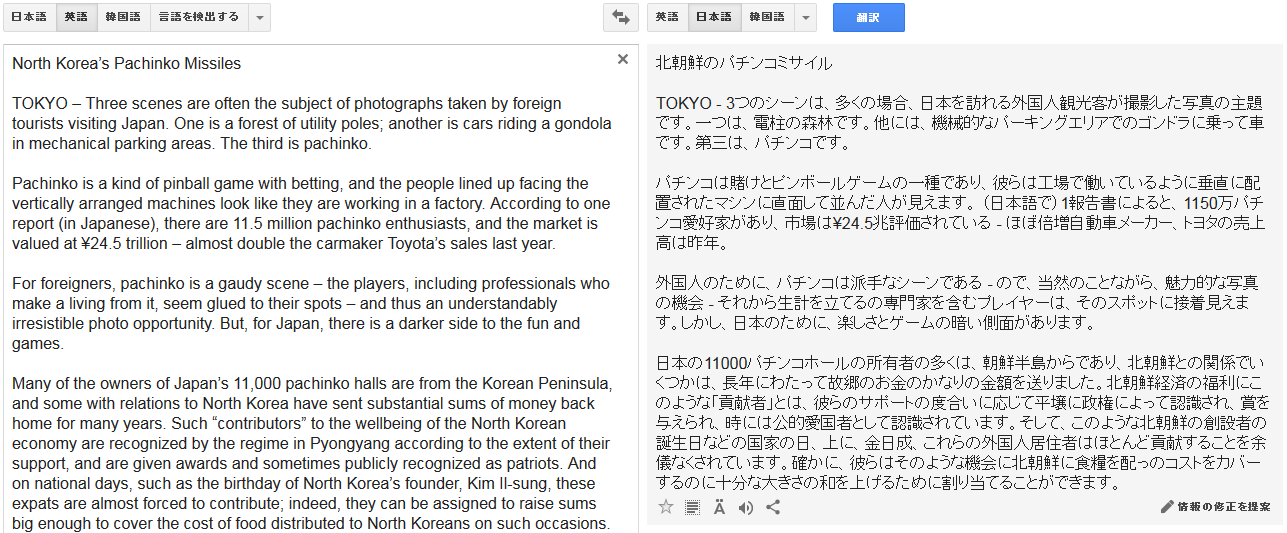Open the source language dropdown arrow

259,17
